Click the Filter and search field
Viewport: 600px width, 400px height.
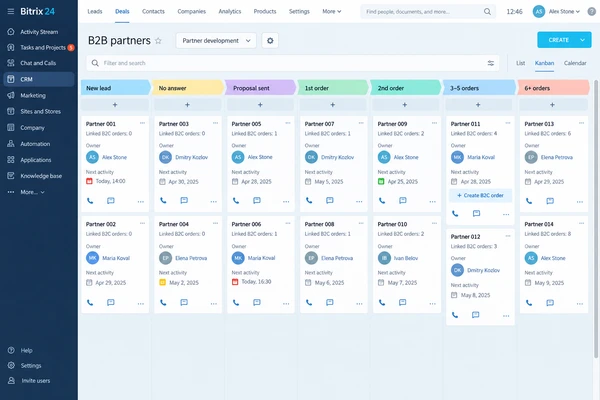point(293,63)
